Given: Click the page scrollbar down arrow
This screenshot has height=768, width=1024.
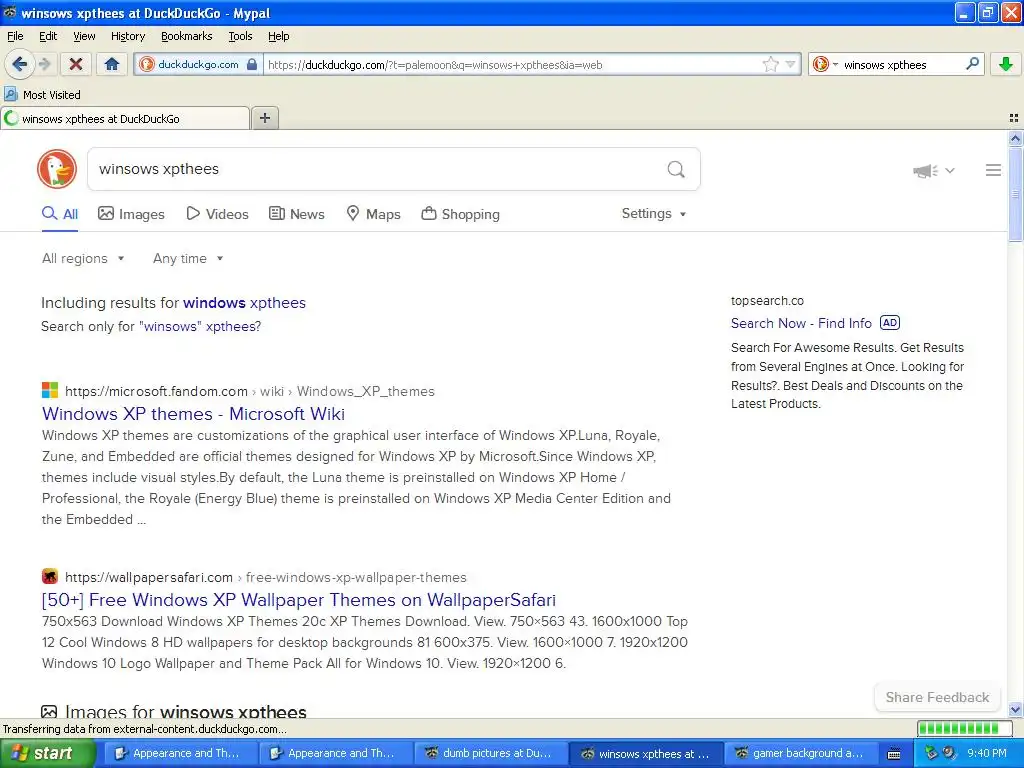Looking at the screenshot, I should pyautogui.click(x=1015, y=709).
